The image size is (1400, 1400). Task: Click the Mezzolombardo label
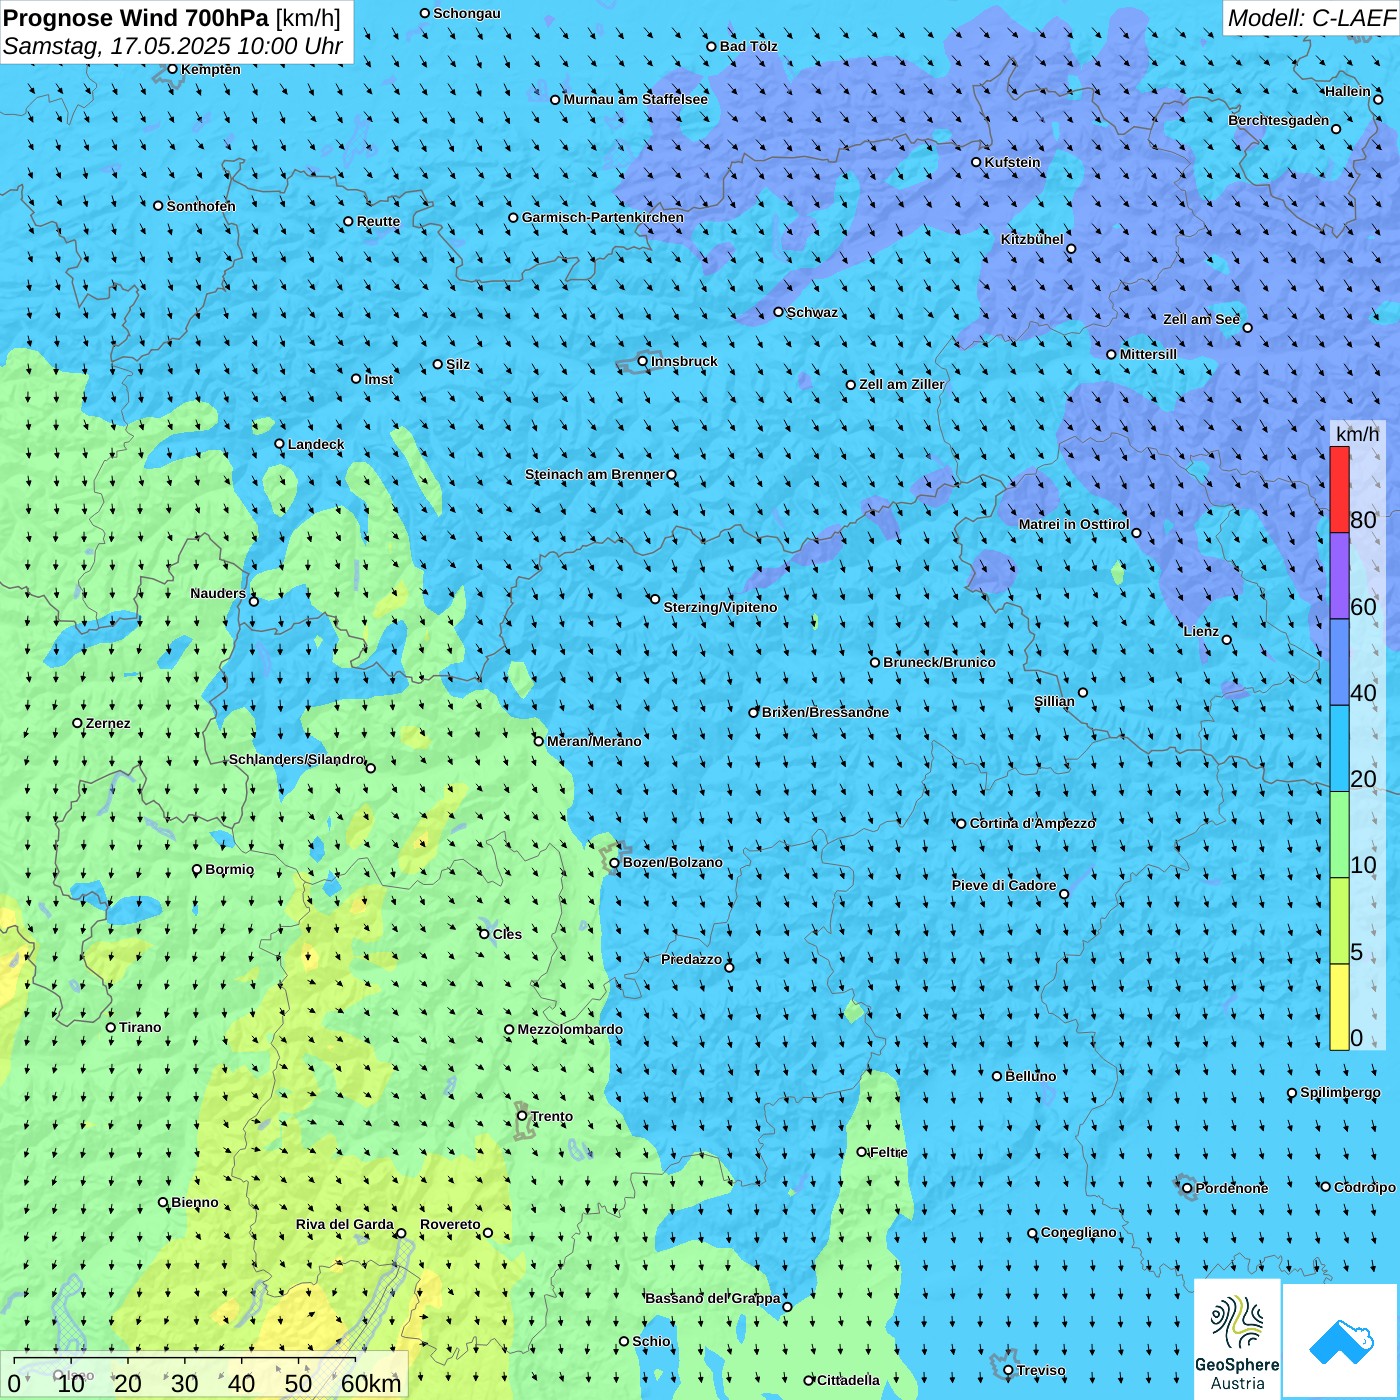pyautogui.click(x=570, y=1029)
